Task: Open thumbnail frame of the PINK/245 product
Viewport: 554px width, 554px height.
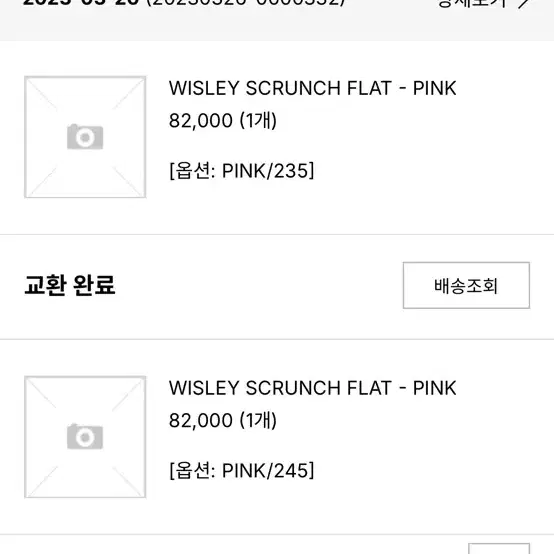Action: pos(85,437)
